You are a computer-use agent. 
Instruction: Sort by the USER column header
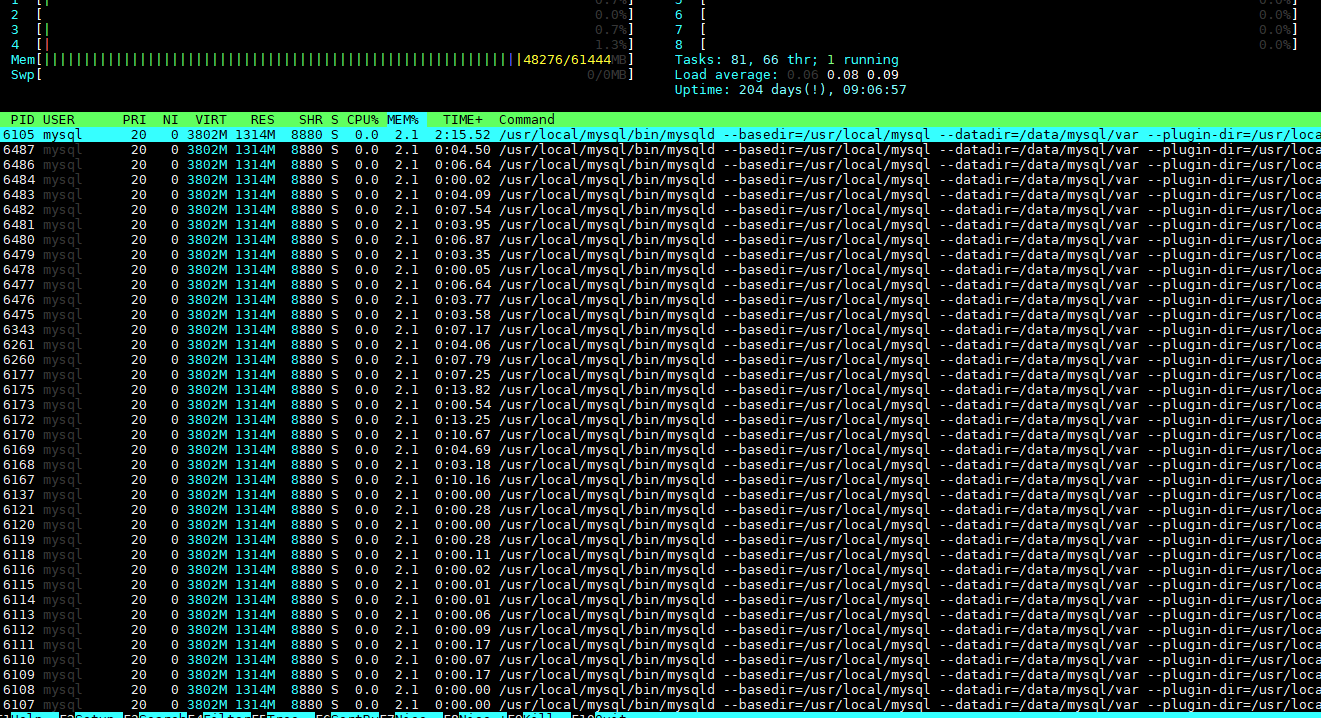(x=59, y=120)
